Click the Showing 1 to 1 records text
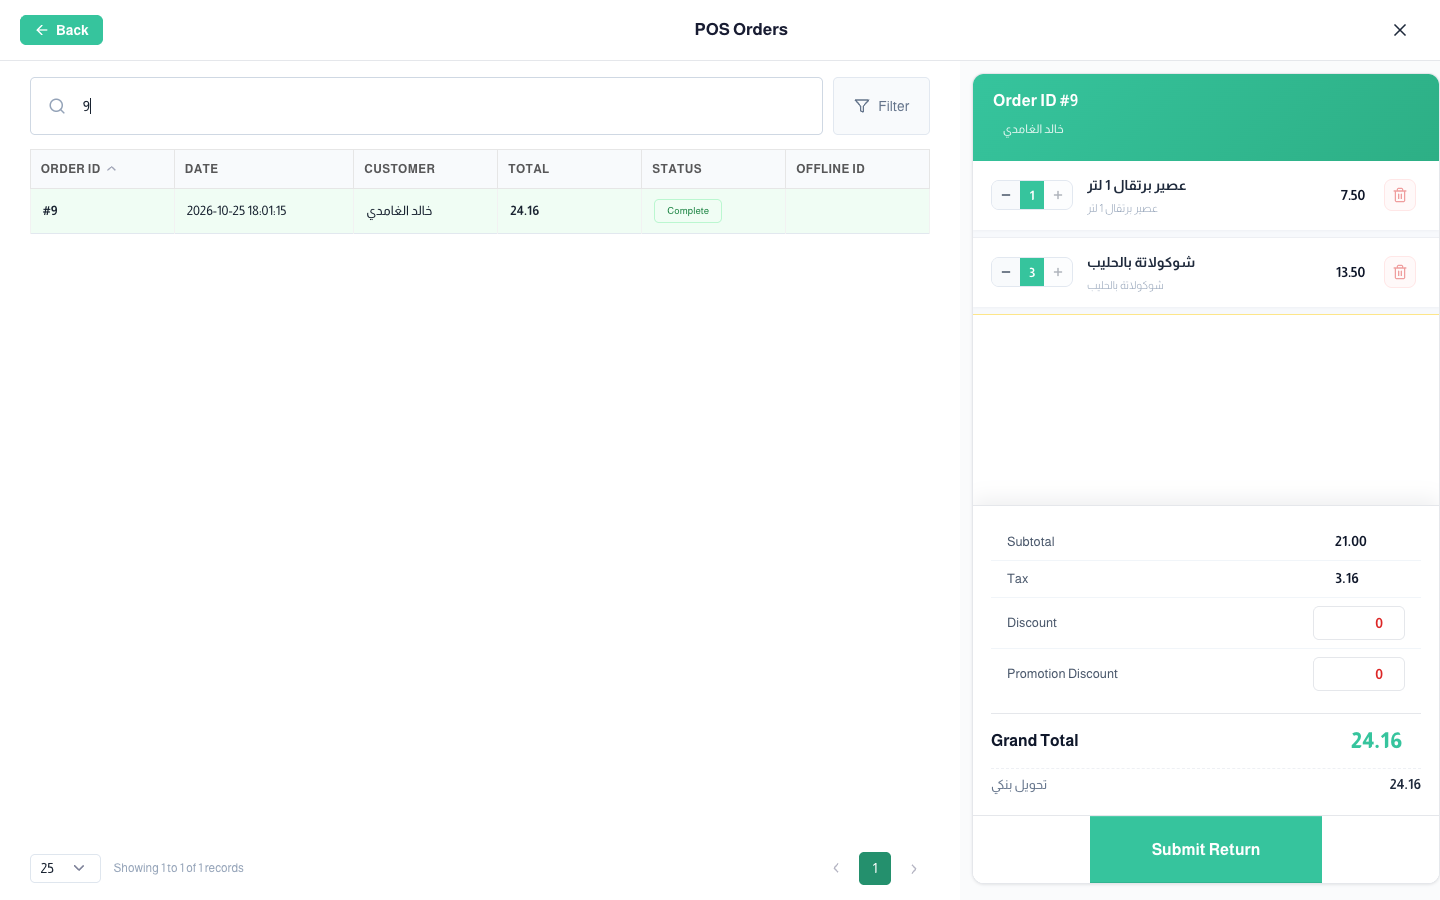Viewport: 1440px width, 900px height. 178,868
